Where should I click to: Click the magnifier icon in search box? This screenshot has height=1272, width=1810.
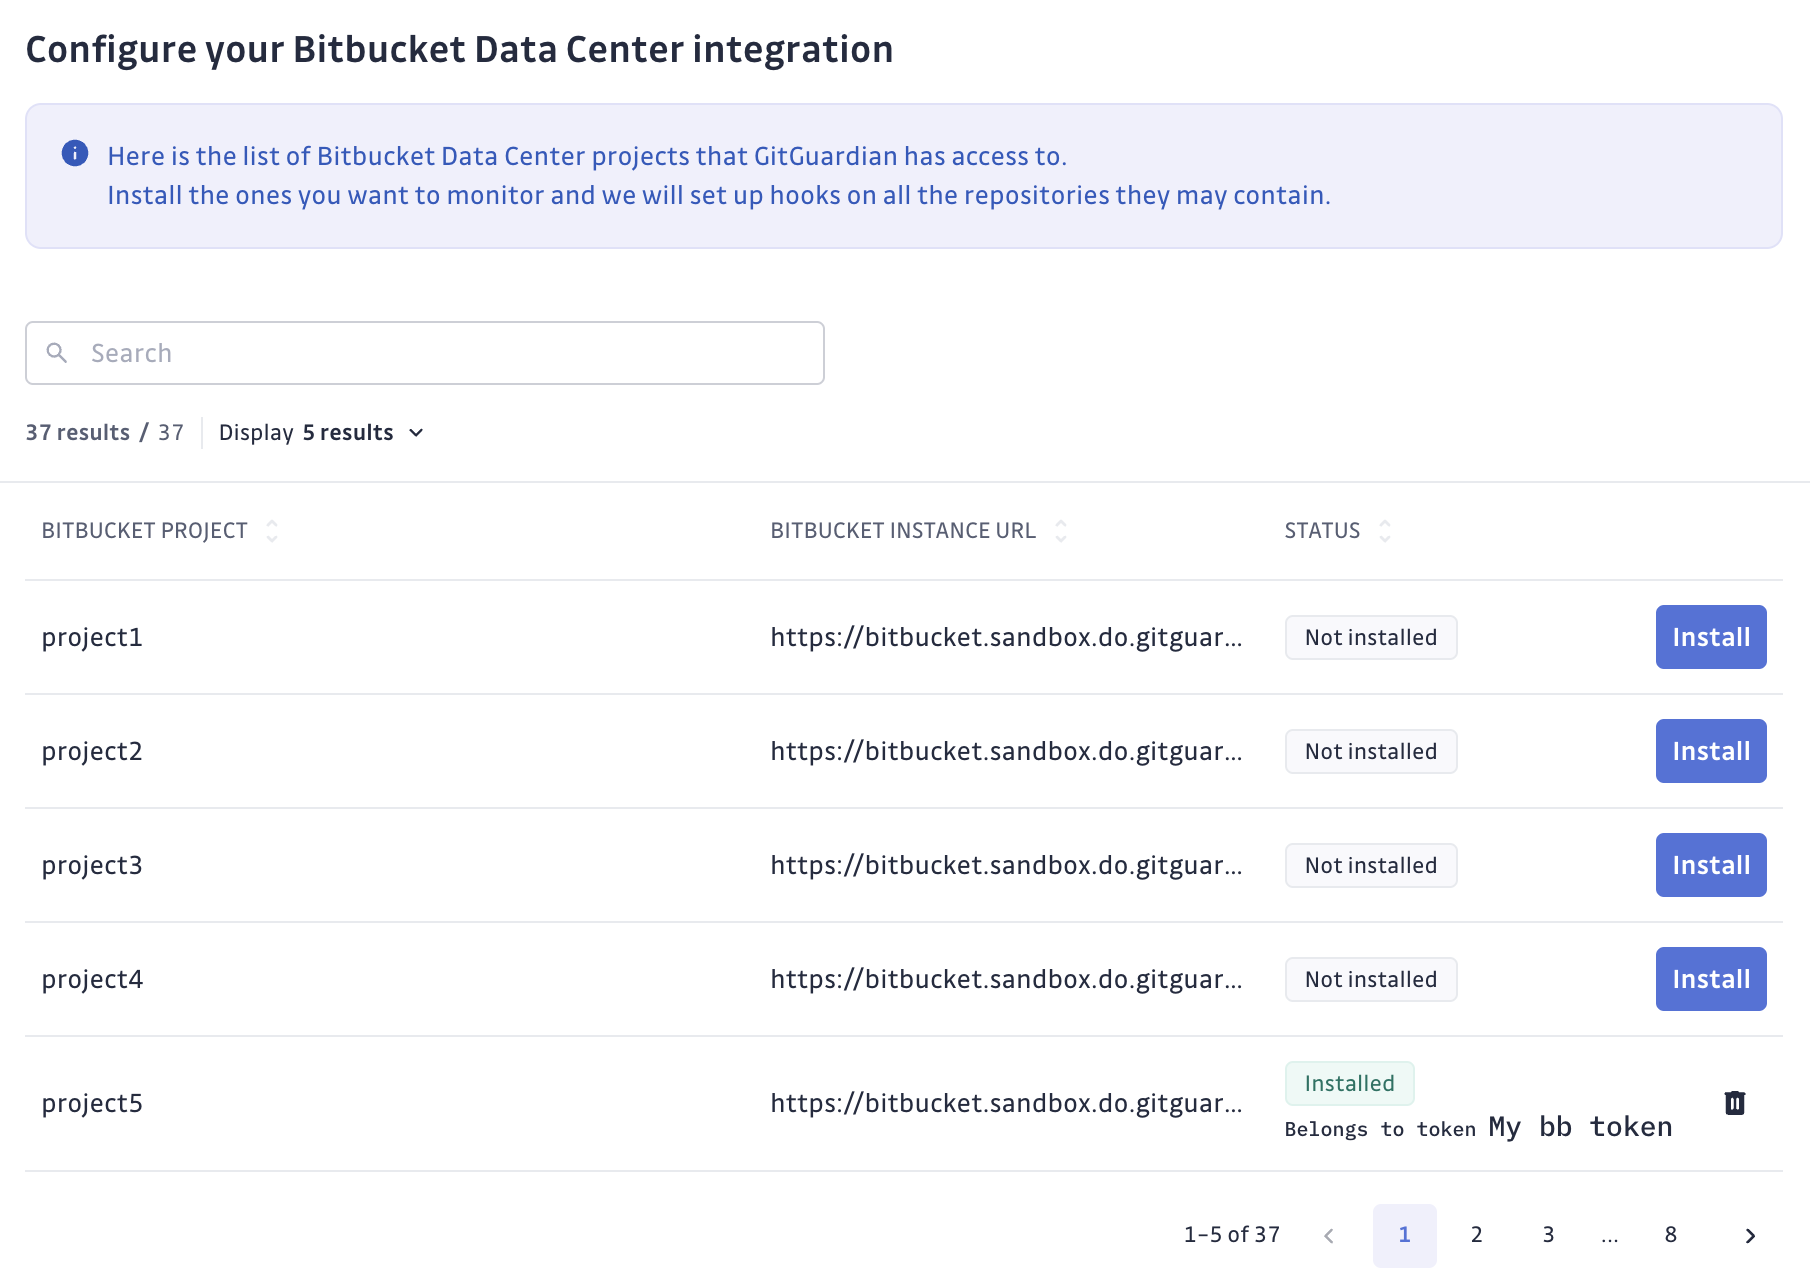(x=57, y=353)
